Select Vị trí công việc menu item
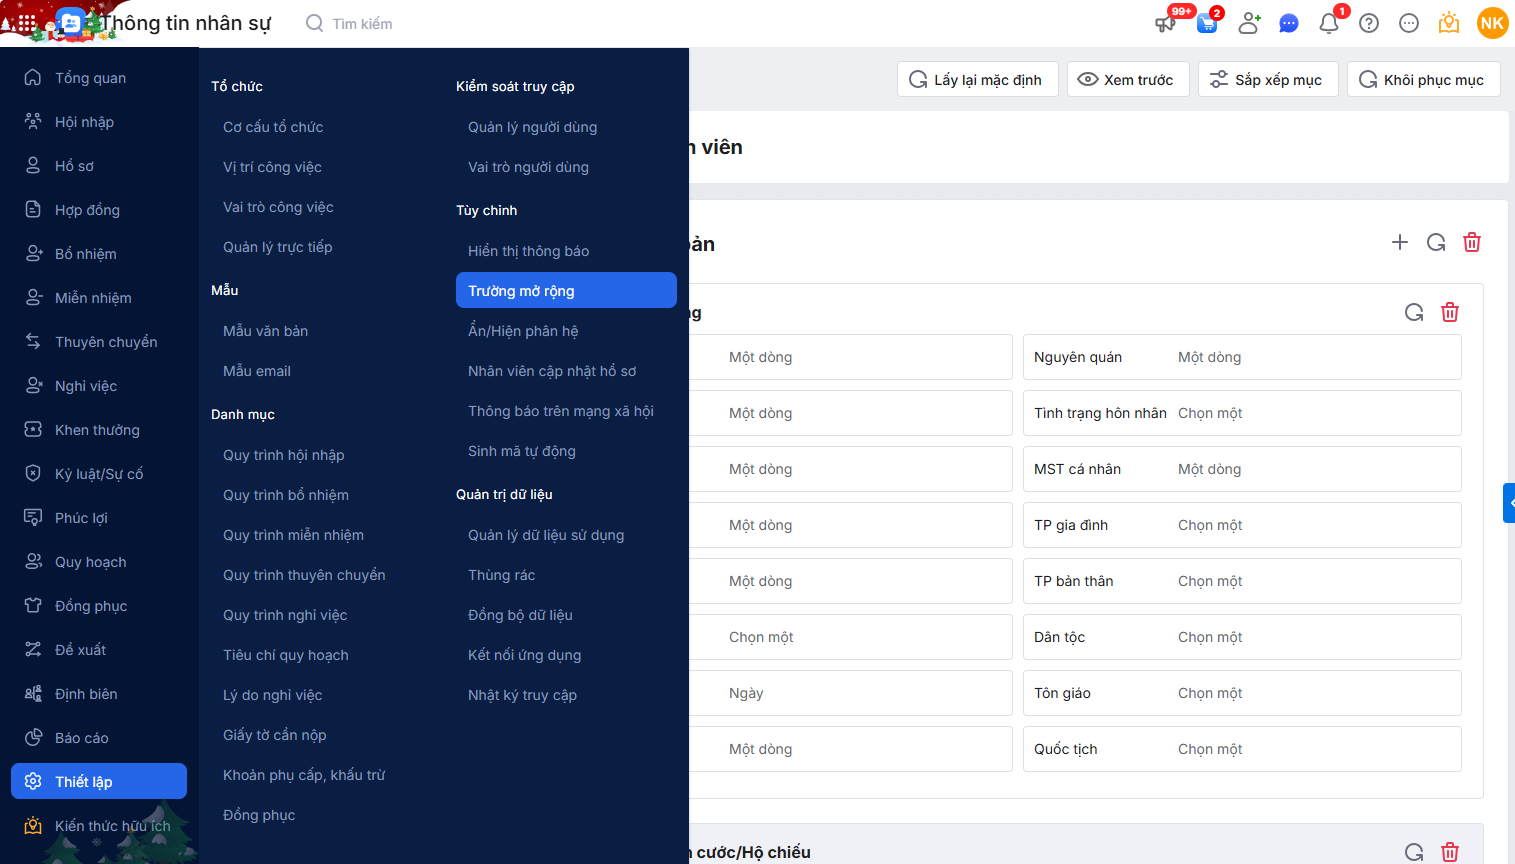This screenshot has width=1515, height=864. [x=272, y=167]
